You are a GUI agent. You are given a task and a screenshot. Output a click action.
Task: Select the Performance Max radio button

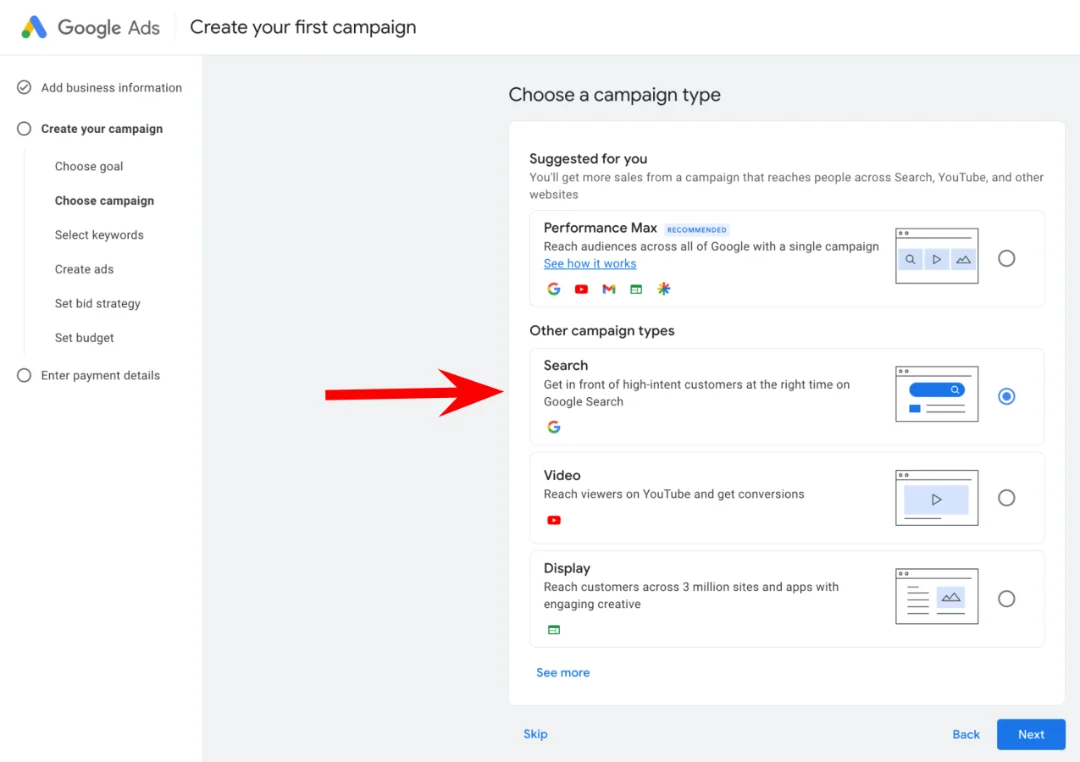coord(1006,258)
